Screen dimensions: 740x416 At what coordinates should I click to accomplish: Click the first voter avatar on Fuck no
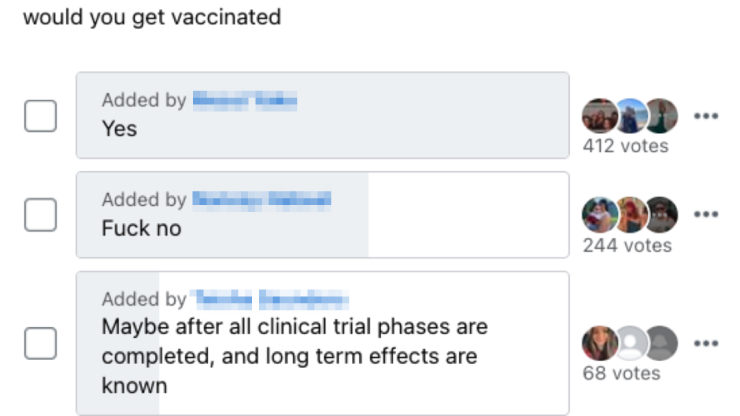[x=598, y=214]
